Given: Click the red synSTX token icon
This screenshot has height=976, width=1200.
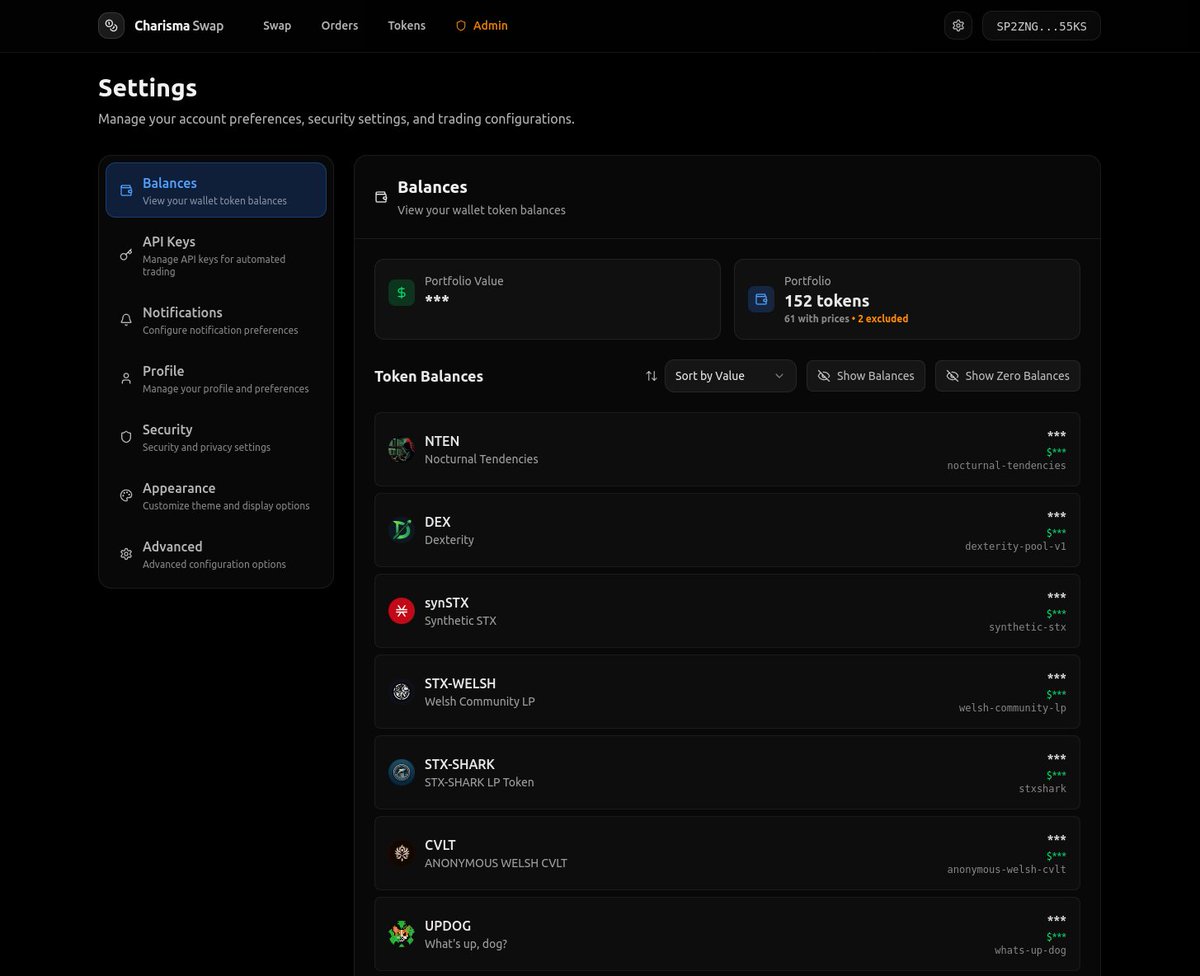Looking at the screenshot, I should (401, 611).
